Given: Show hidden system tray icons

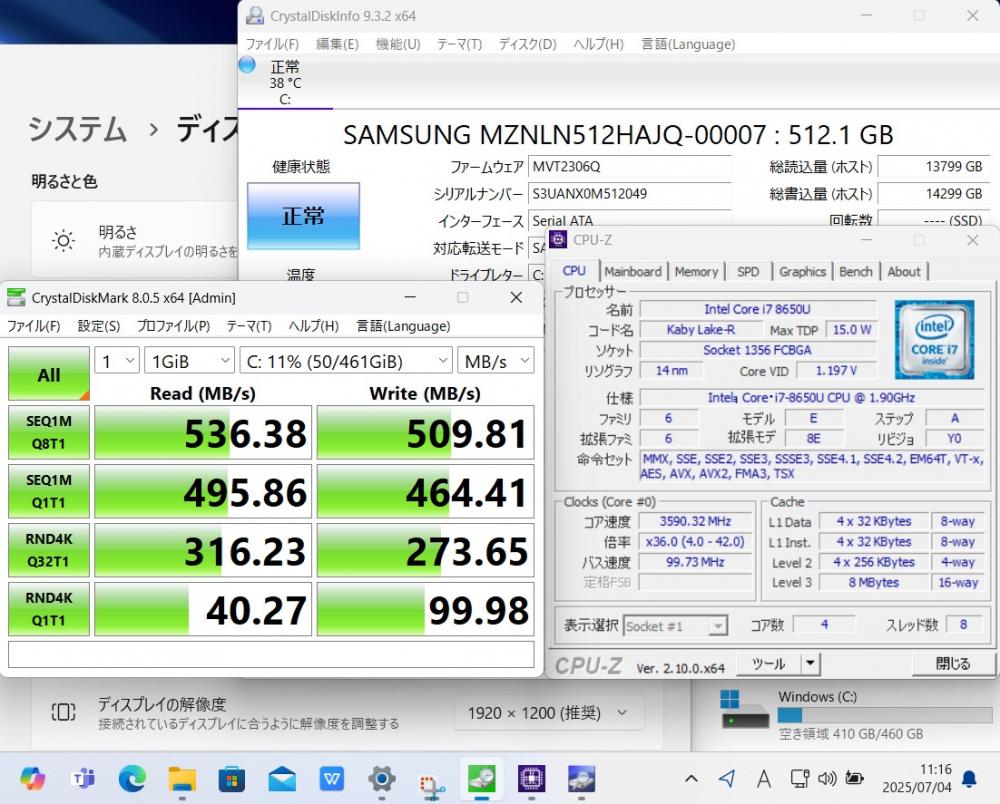Looking at the screenshot, I should coord(691,778).
